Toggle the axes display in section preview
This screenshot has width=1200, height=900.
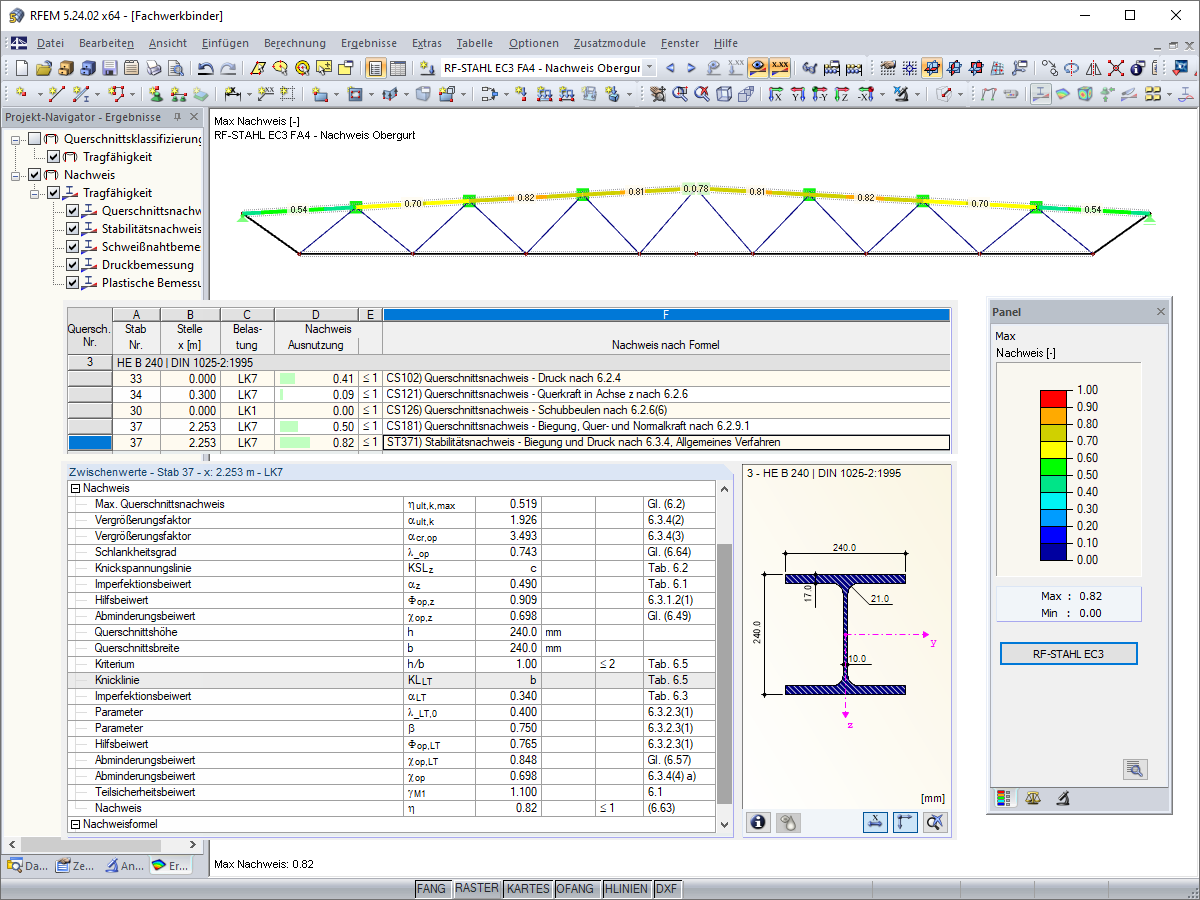[905, 822]
